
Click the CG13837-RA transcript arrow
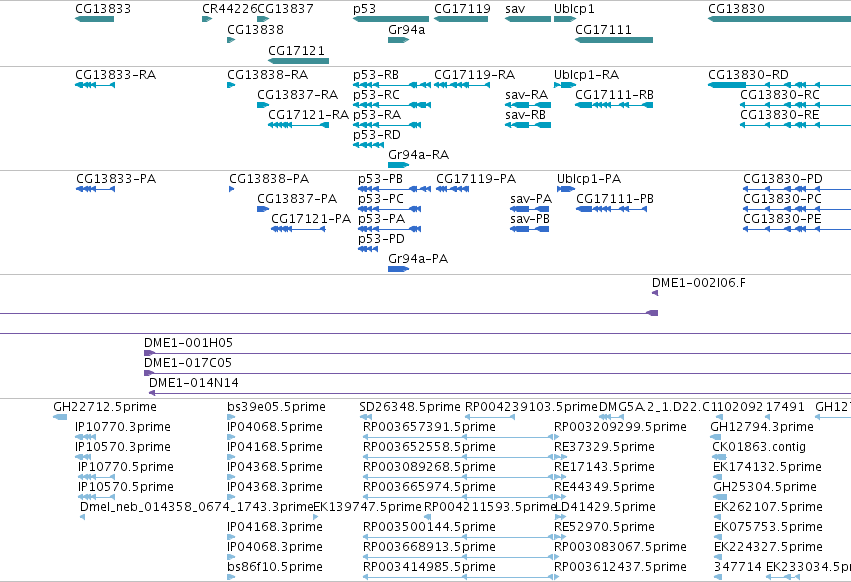pos(263,105)
